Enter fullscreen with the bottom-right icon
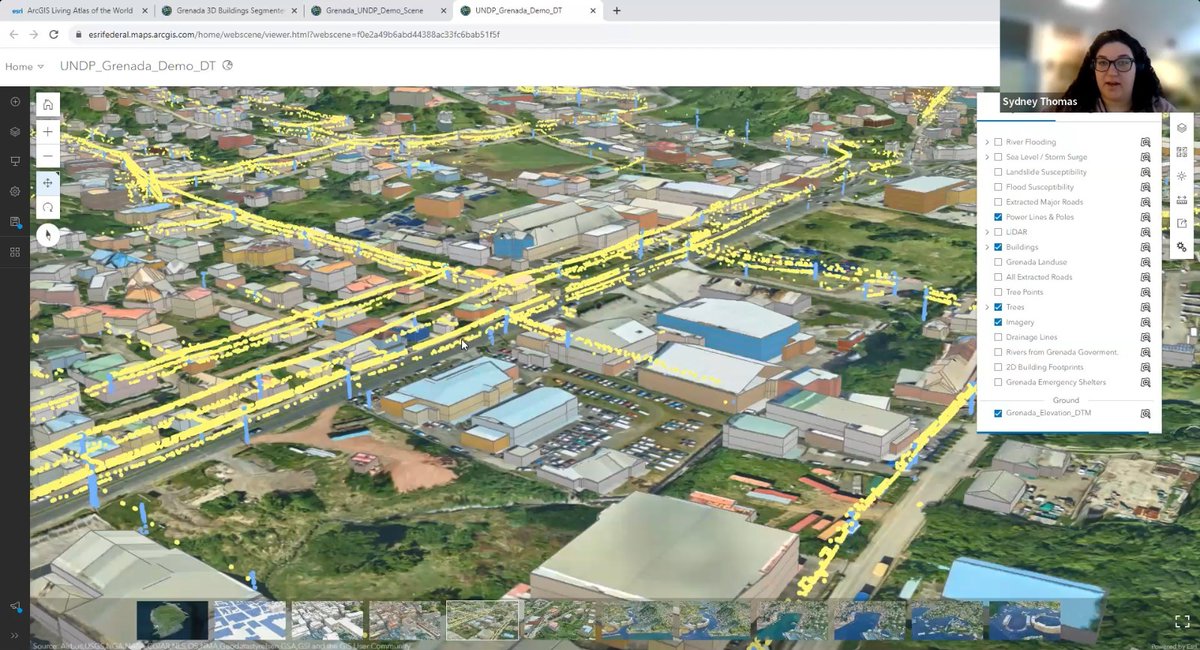1200x650 pixels. [x=1182, y=620]
